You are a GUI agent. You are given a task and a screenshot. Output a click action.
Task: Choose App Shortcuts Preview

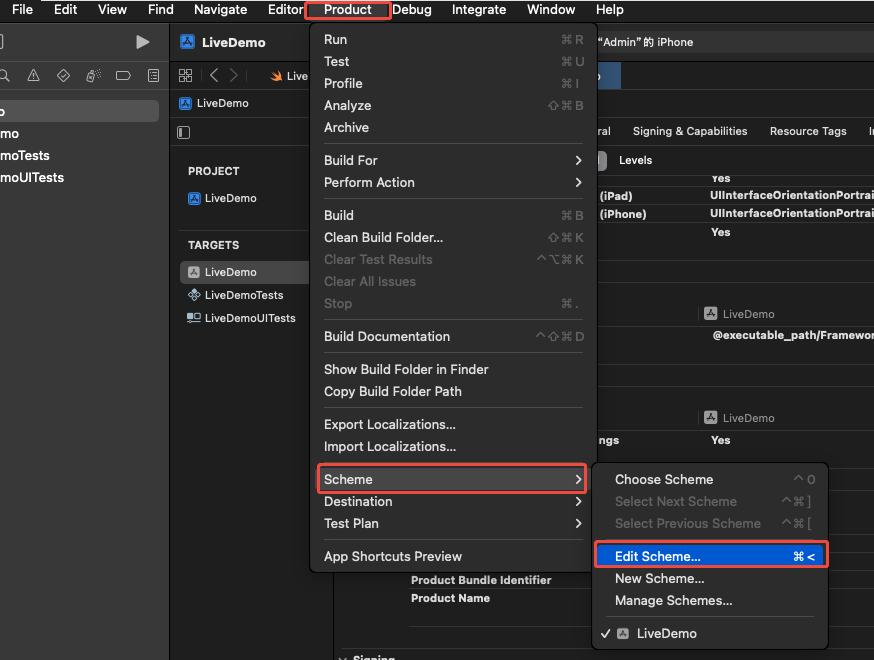click(x=453, y=556)
